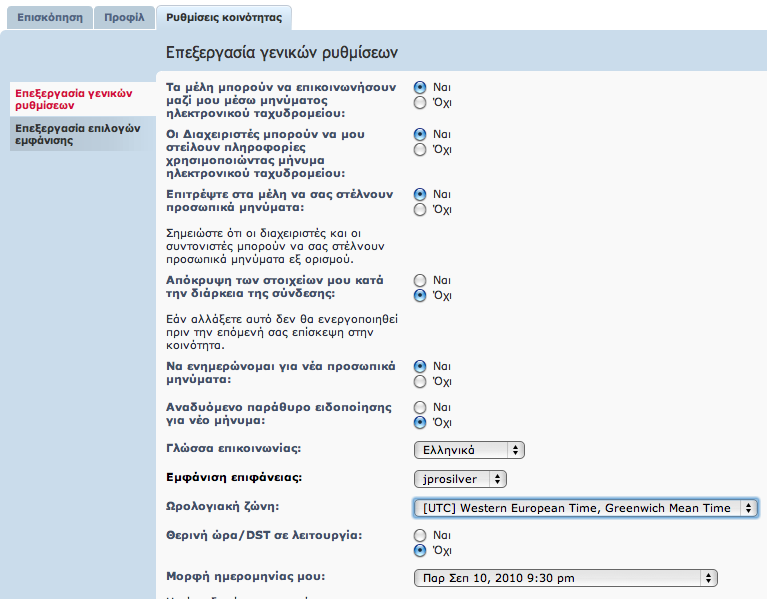Open the jprosilver board style dropdown
The width and height of the screenshot is (767, 599).
click(460, 479)
